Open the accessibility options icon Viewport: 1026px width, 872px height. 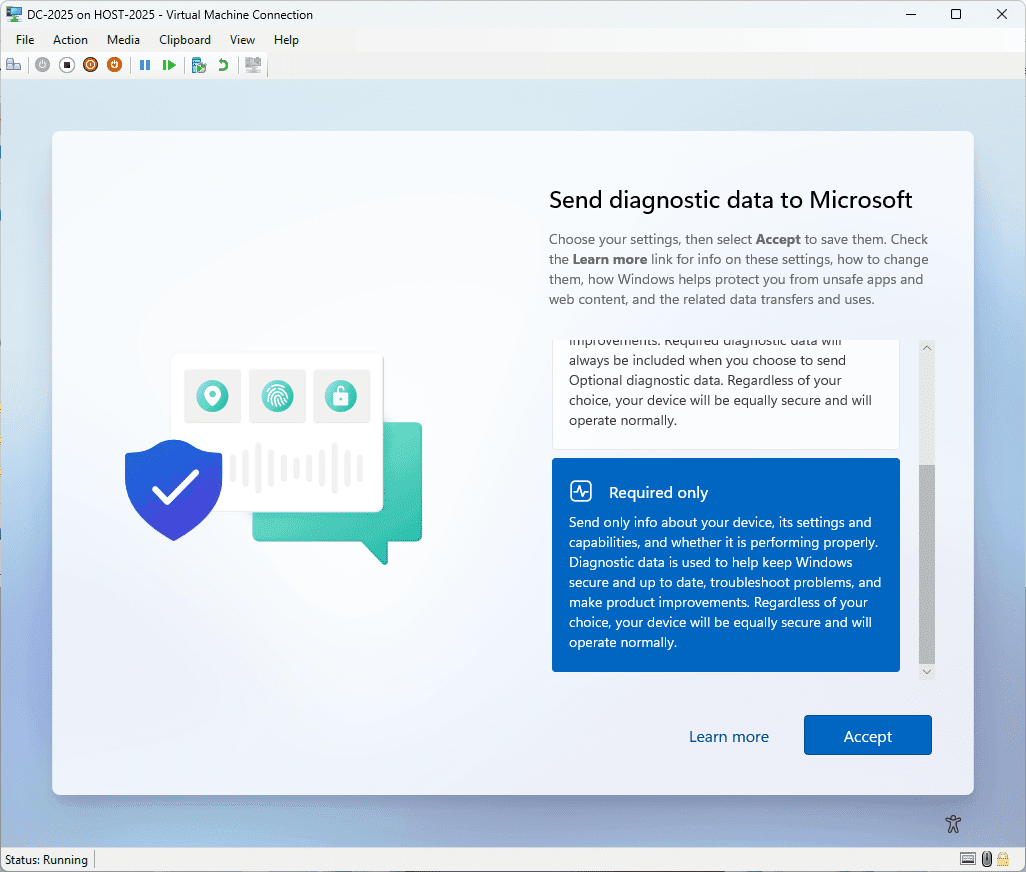click(952, 823)
